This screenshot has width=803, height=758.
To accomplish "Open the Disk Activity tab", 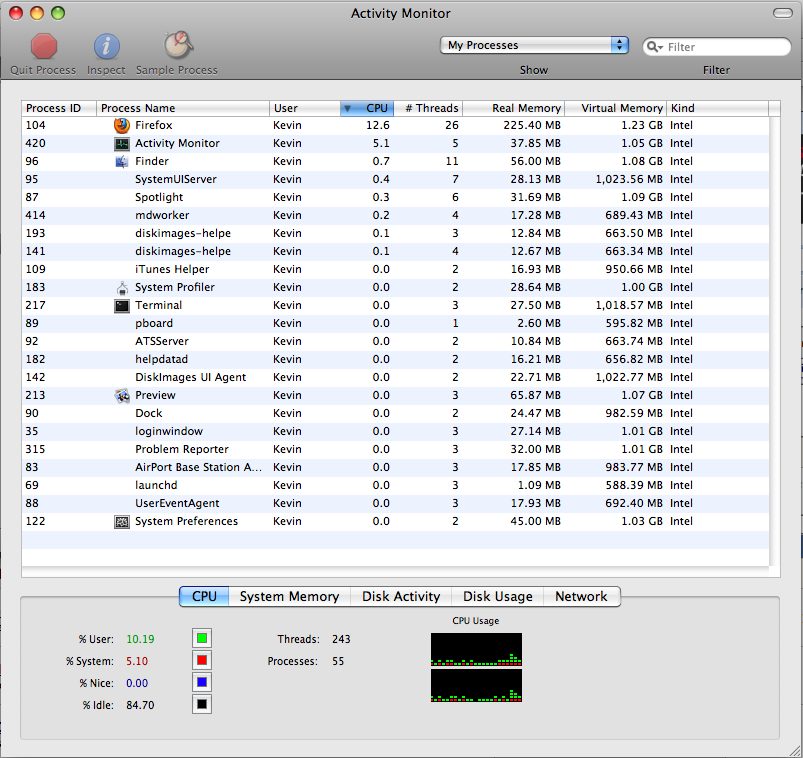I will click(x=401, y=597).
